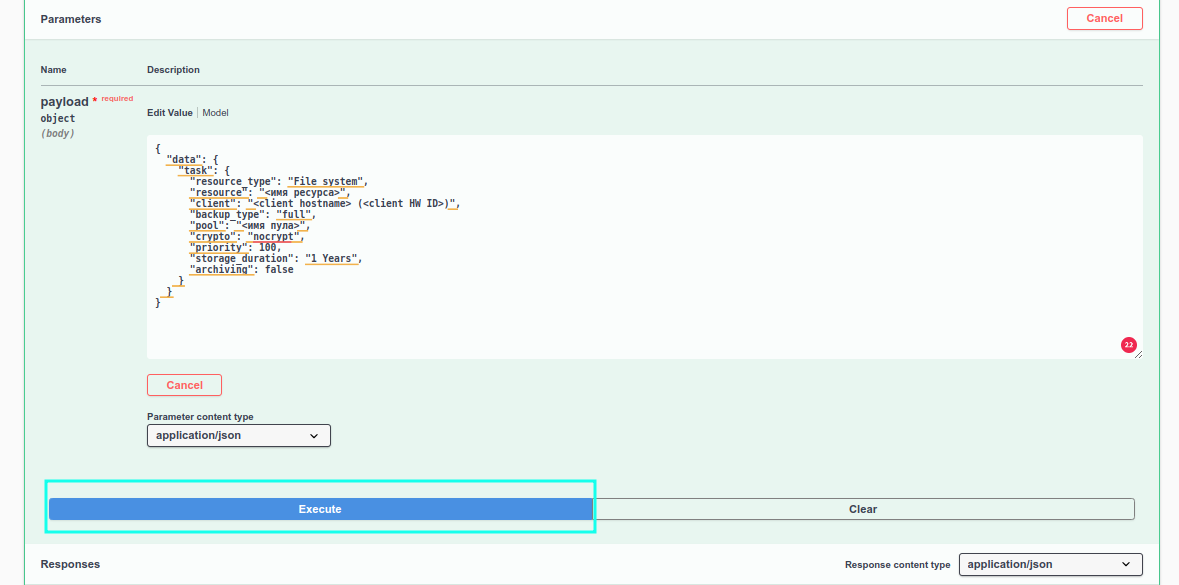Select the Edit Value tab
Viewport: 1179px width, 585px height.
[169, 113]
